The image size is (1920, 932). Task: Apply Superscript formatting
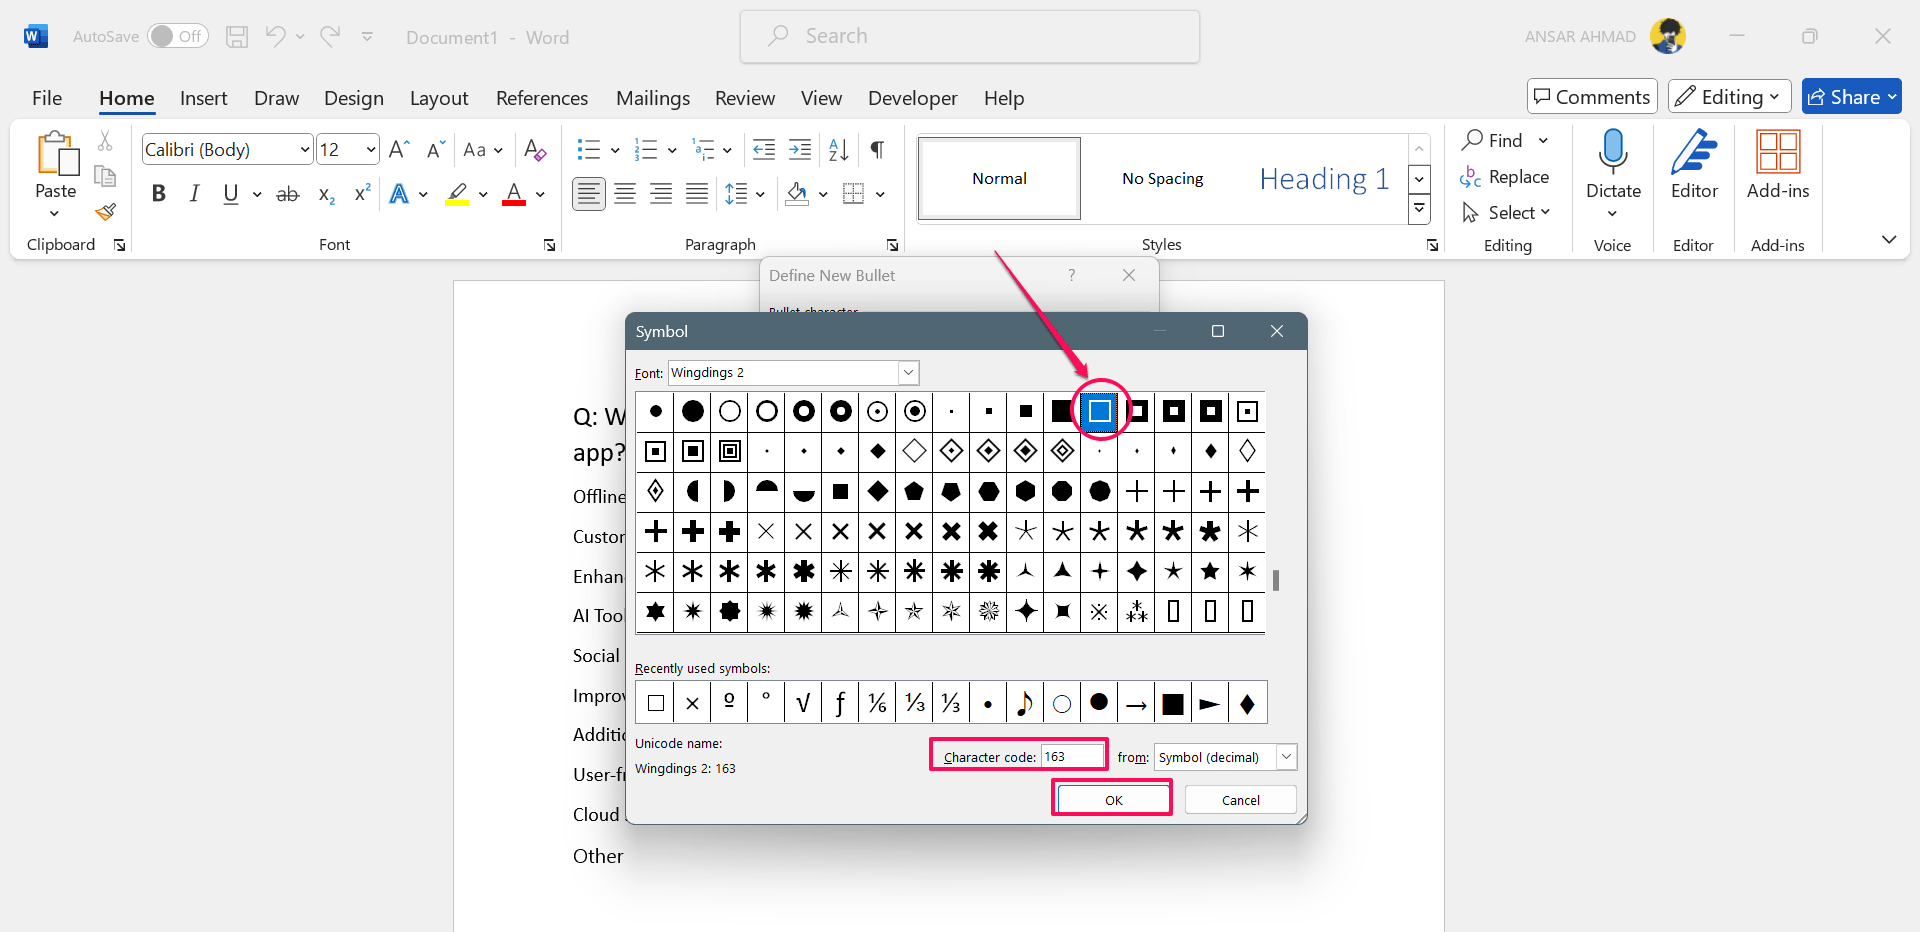pyautogui.click(x=362, y=194)
